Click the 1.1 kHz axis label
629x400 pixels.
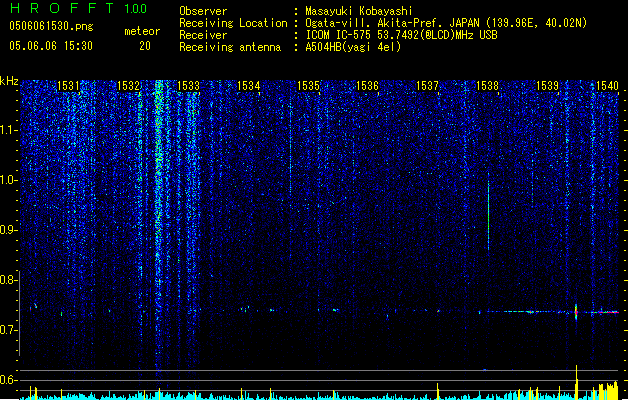[x=8, y=130]
